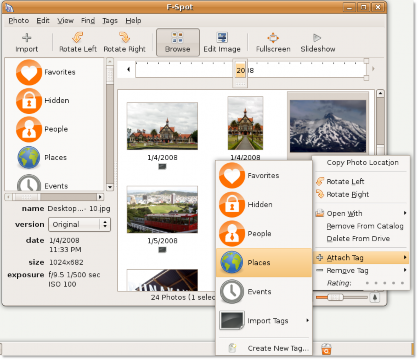Enter Fullscreen view from toolbar
418x360 pixels.
point(273,42)
